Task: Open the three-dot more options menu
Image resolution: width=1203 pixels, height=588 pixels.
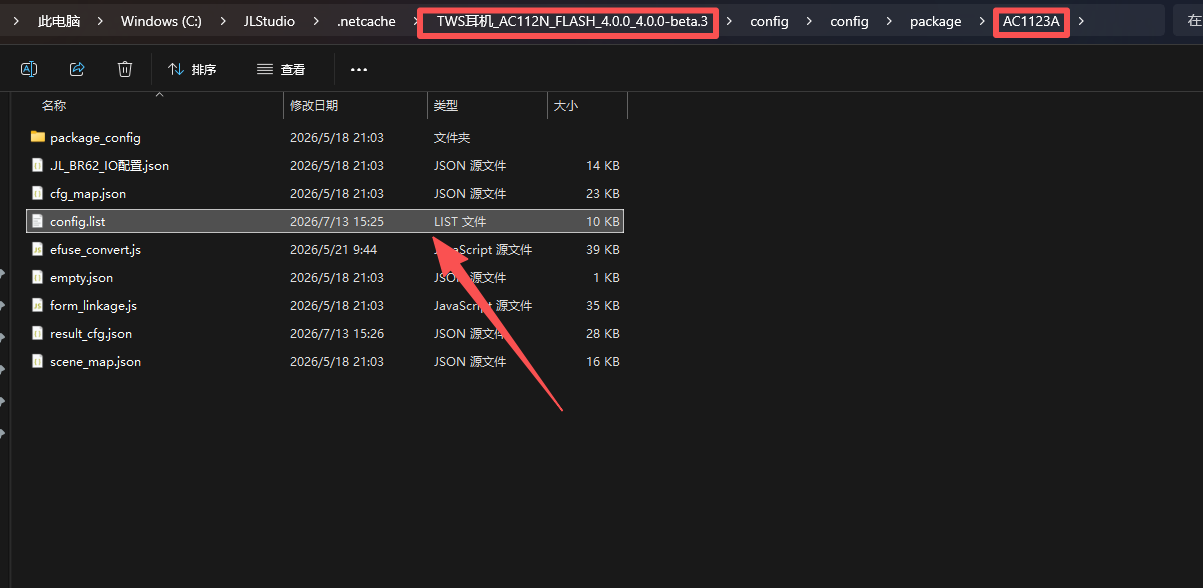Action: click(359, 69)
